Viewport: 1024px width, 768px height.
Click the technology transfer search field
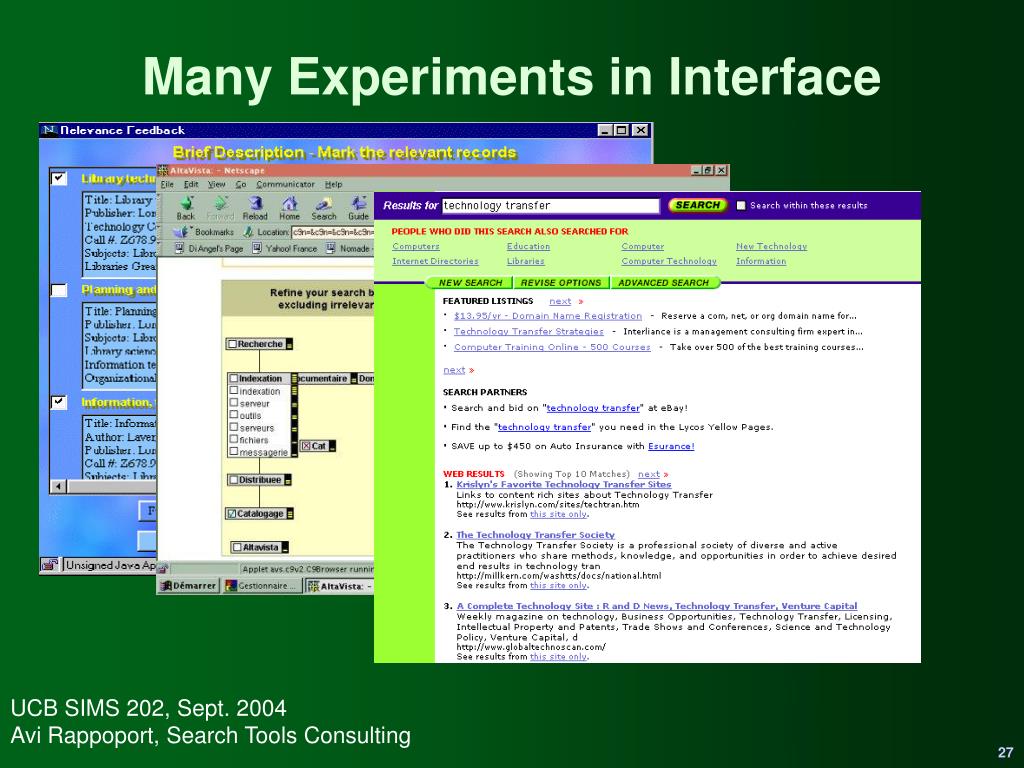coord(551,206)
